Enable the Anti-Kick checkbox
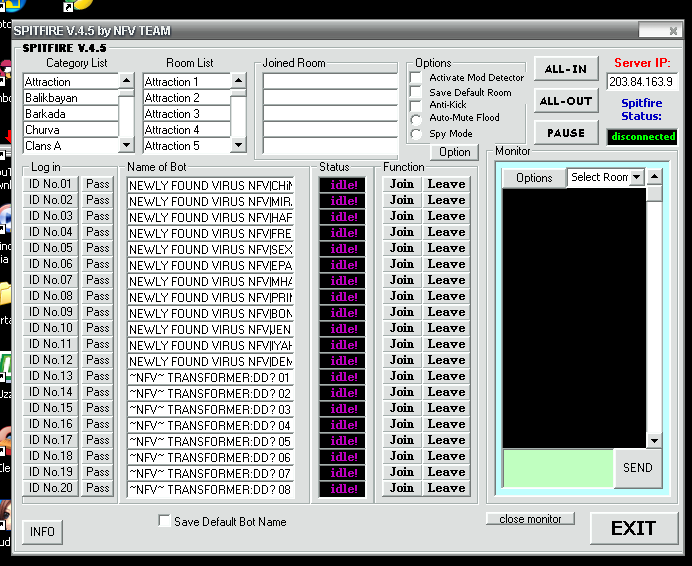The width and height of the screenshot is (692, 566). [x=416, y=106]
